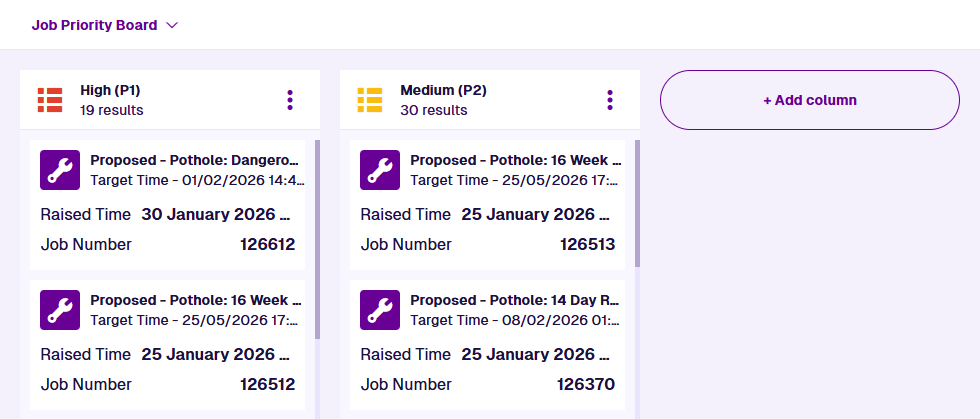Click wrench icon on job 126513 card

click(x=380, y=170)
